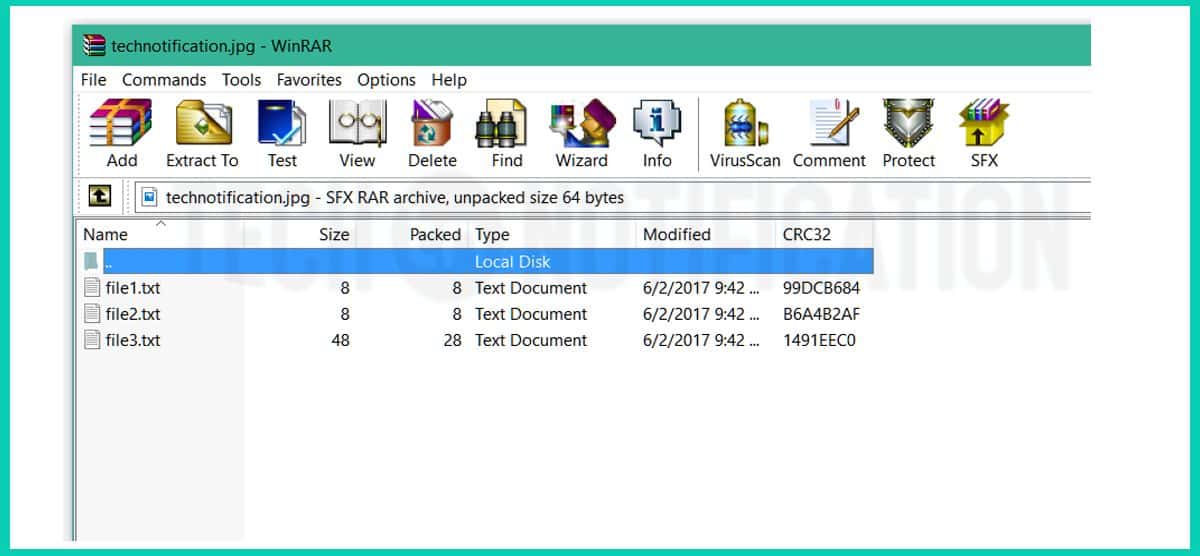Click the file1.txt document icon
1200x556 pixels.
click(x=92, y=288)
